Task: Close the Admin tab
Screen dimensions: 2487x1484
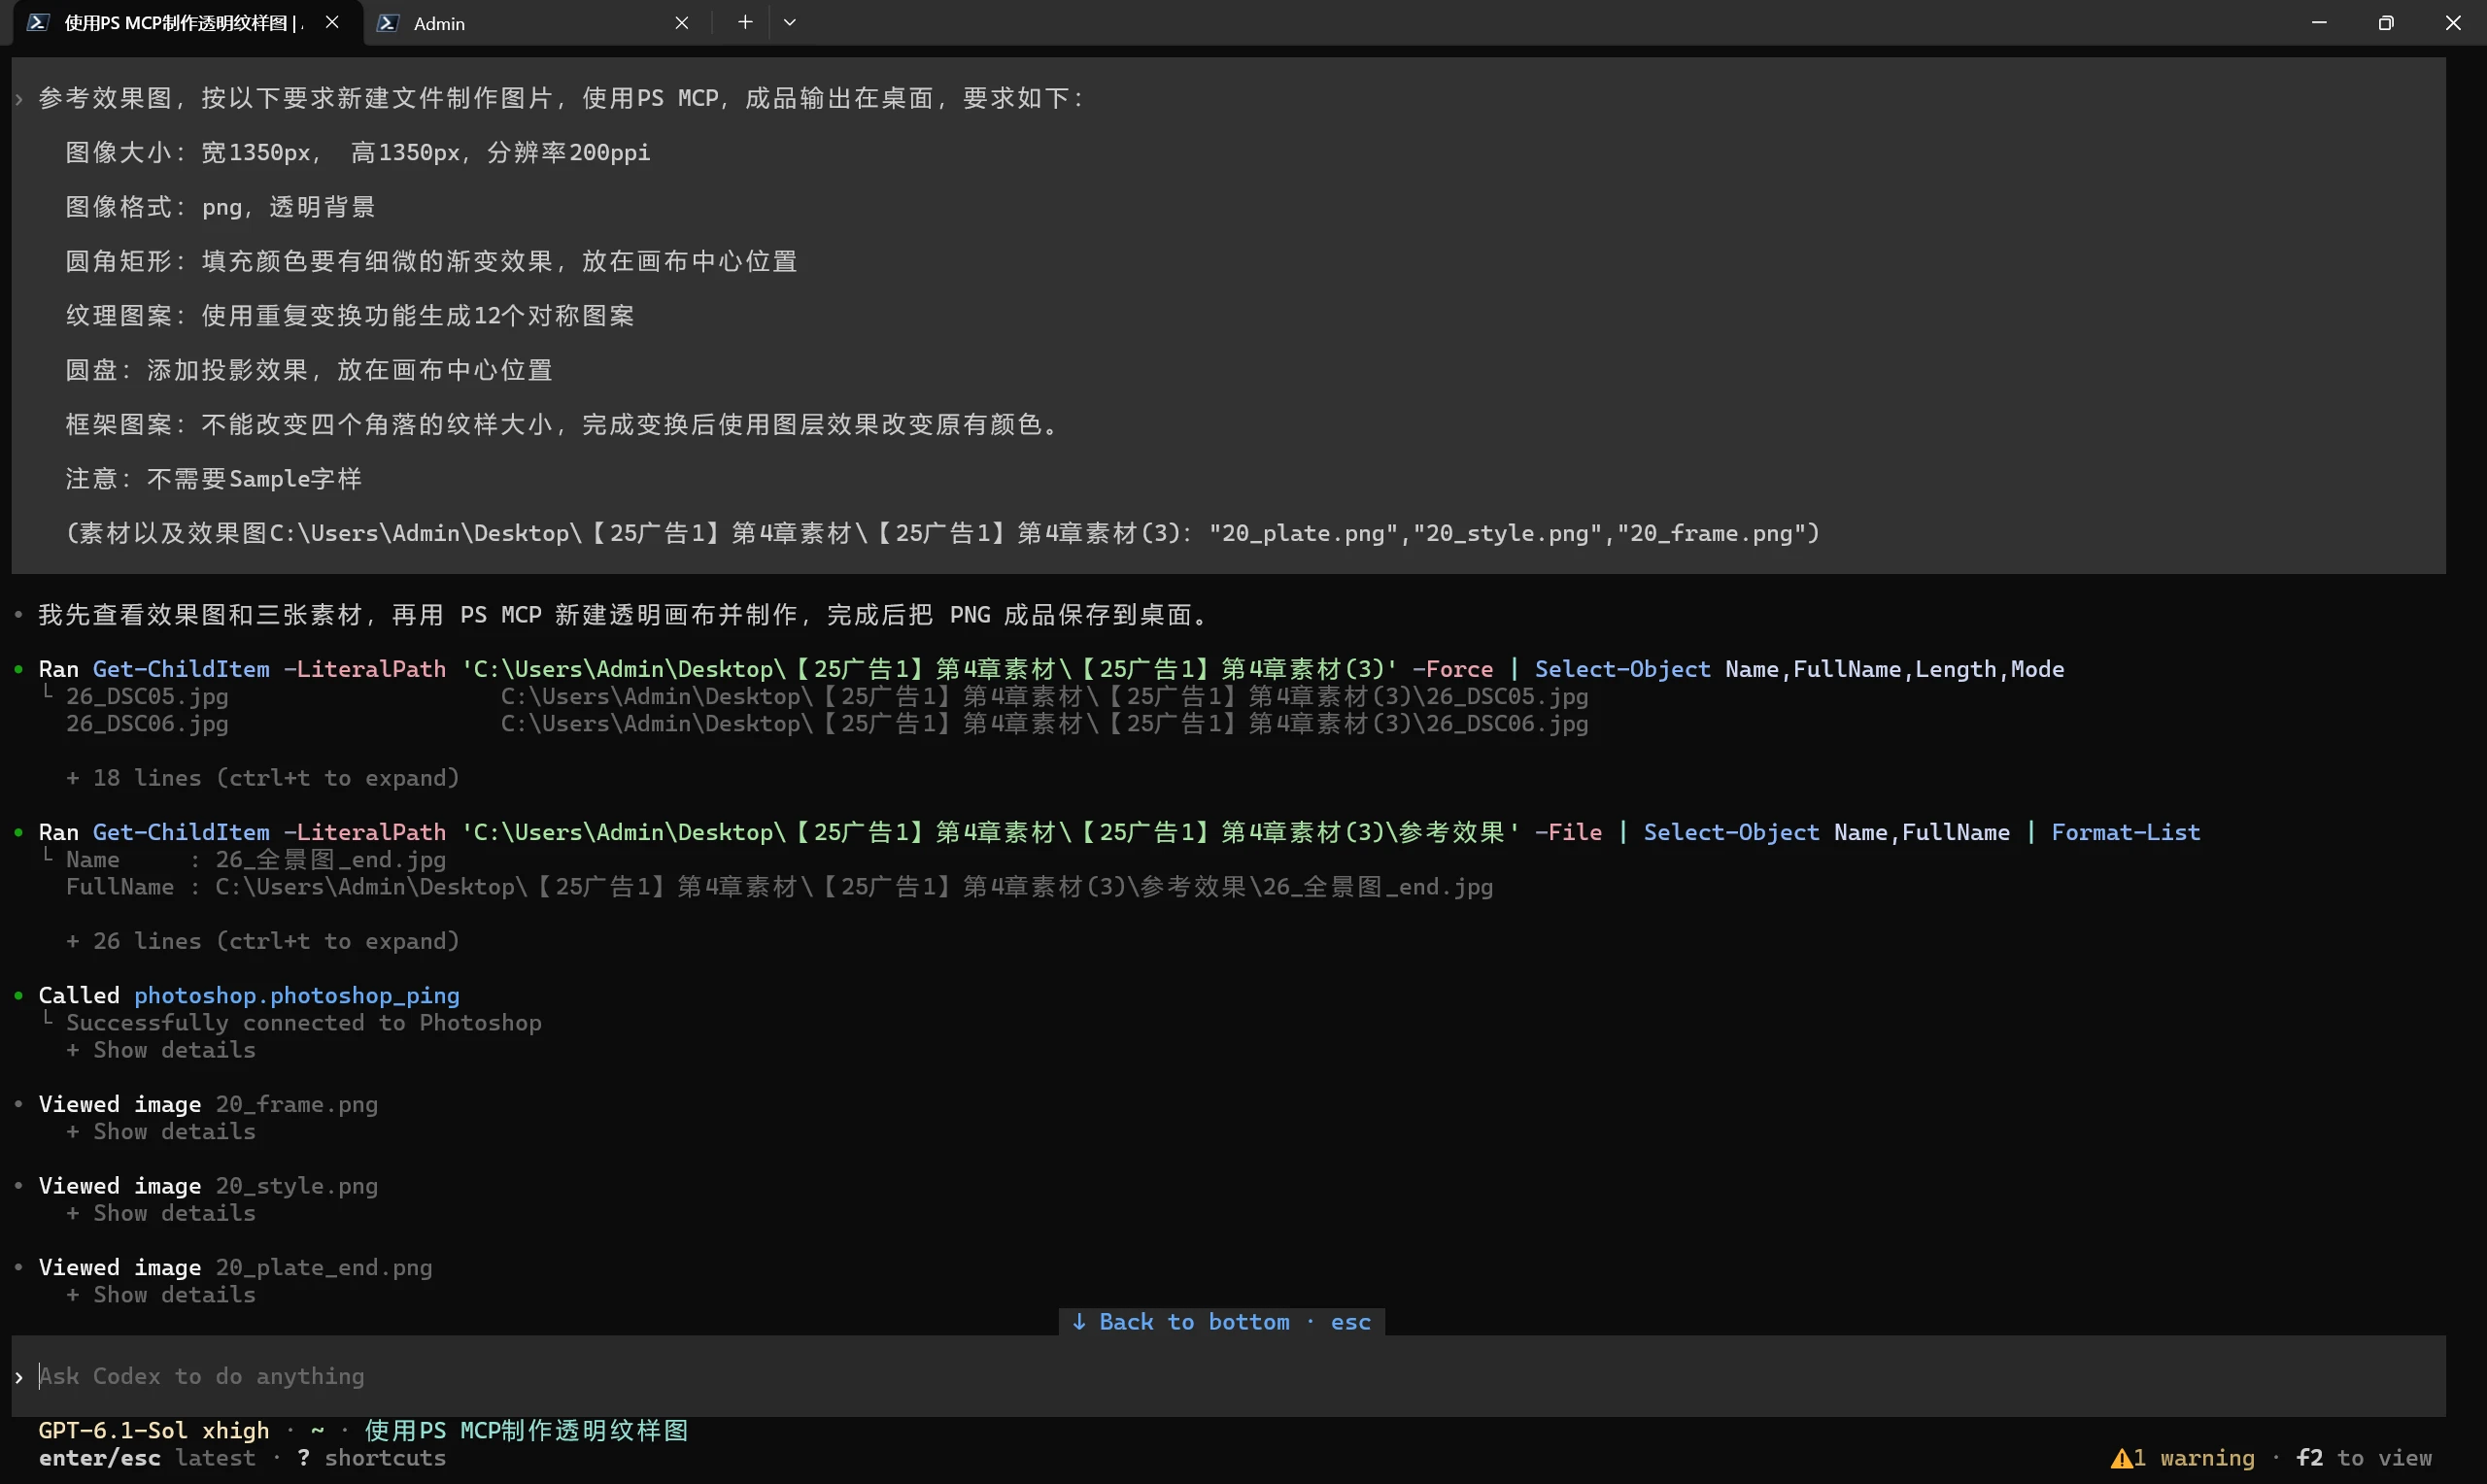Action: coord(682,23)
